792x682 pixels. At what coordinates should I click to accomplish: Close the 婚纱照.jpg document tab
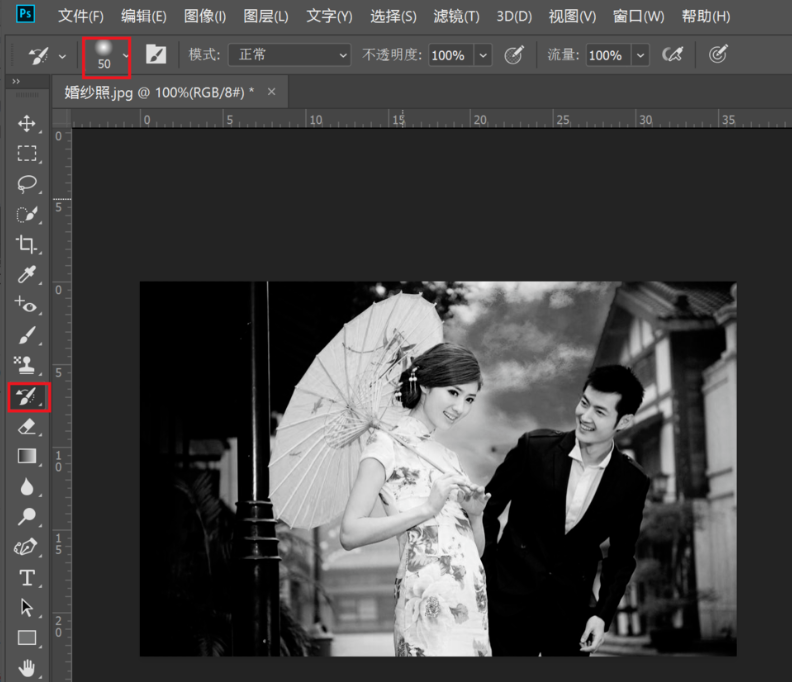[x=271, y=92]
